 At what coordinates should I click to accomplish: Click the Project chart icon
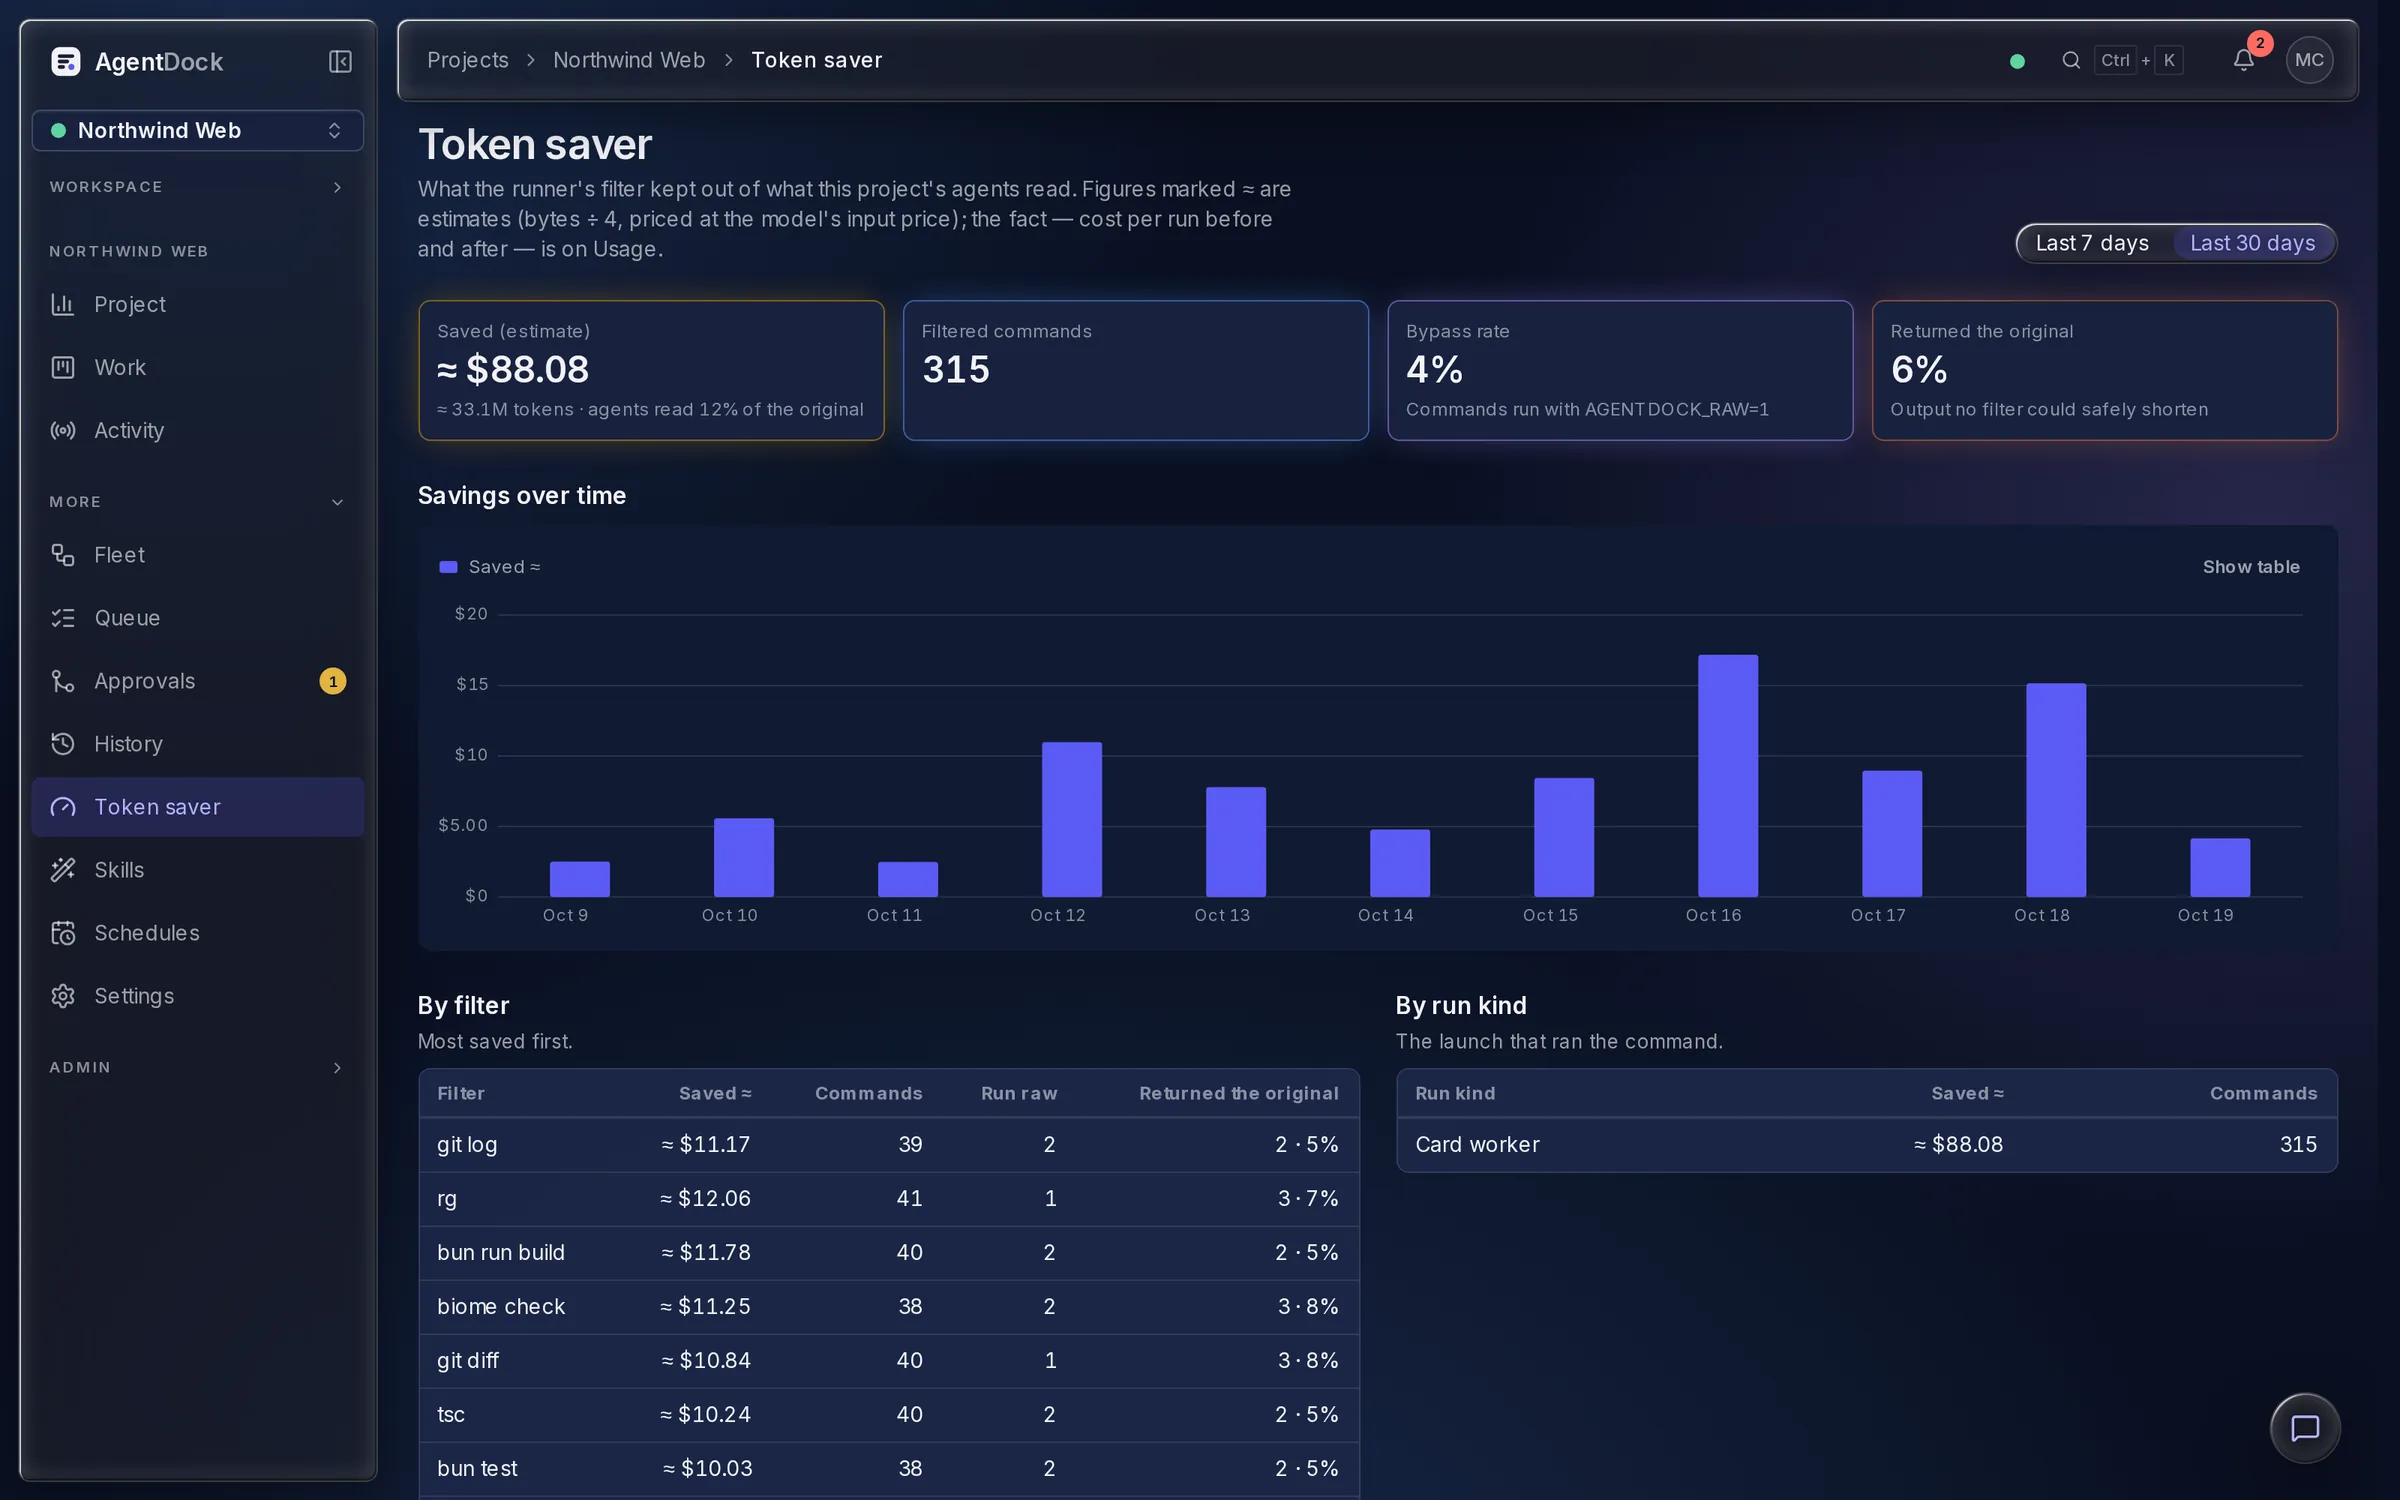(x=63, y=304)
